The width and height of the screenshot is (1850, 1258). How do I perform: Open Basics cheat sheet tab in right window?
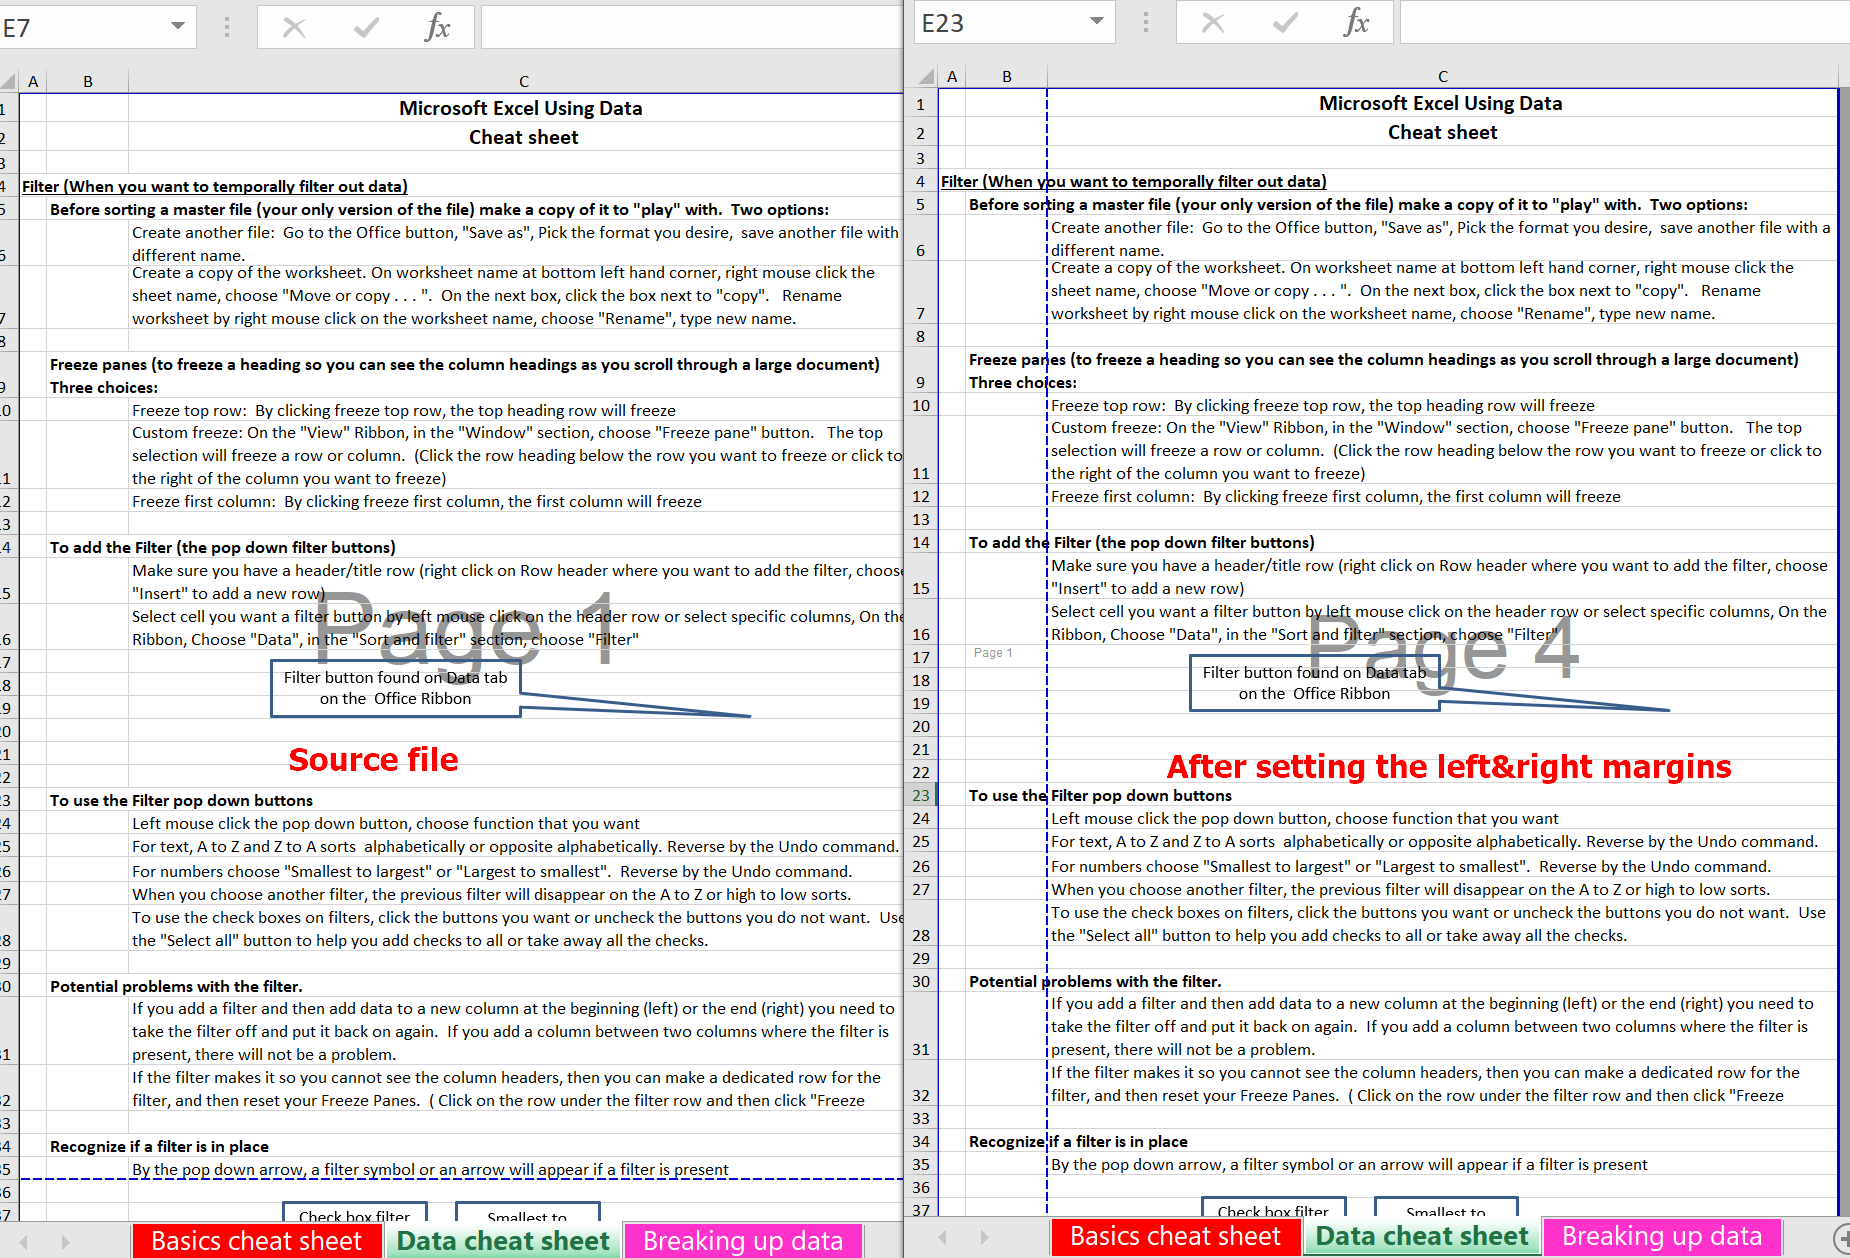pos(1175,1236)
